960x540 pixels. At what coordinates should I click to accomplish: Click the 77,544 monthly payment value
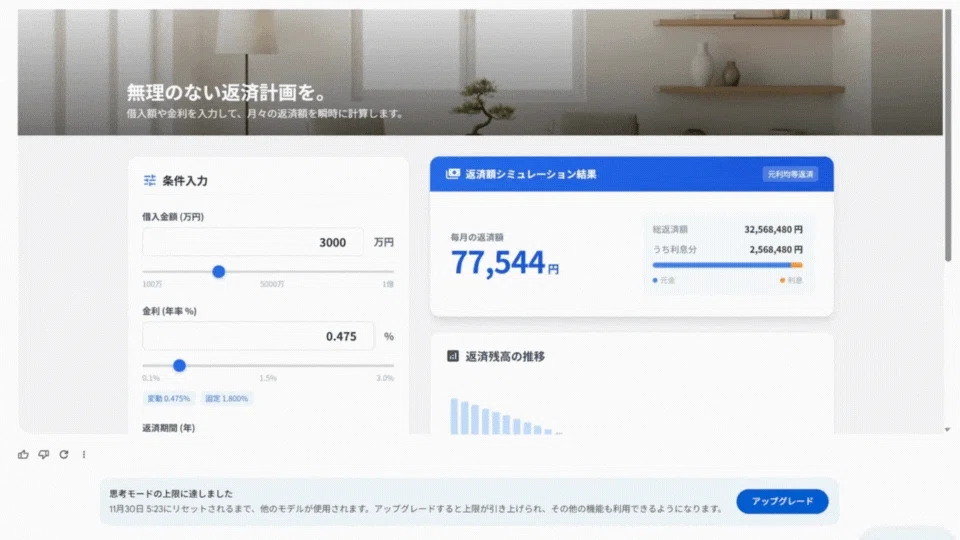(498, 263)
